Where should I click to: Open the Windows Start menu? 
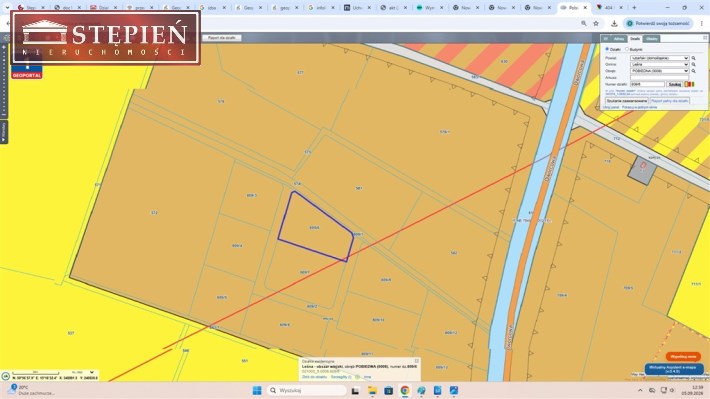257,390
